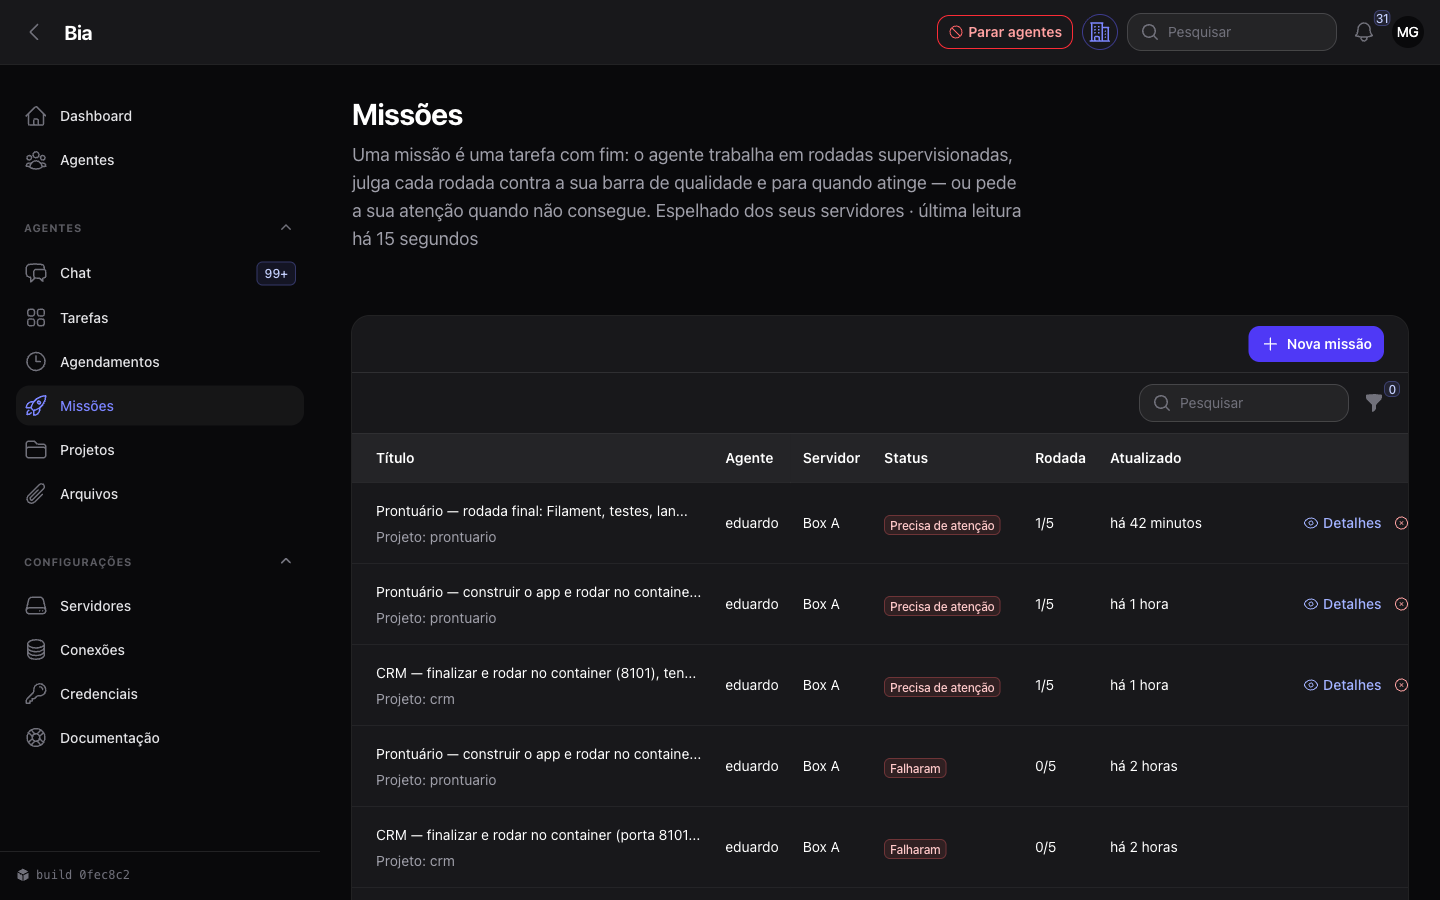Click the Falharam status on the Prontuário row
1440x900 pixels.
point(915,768)
